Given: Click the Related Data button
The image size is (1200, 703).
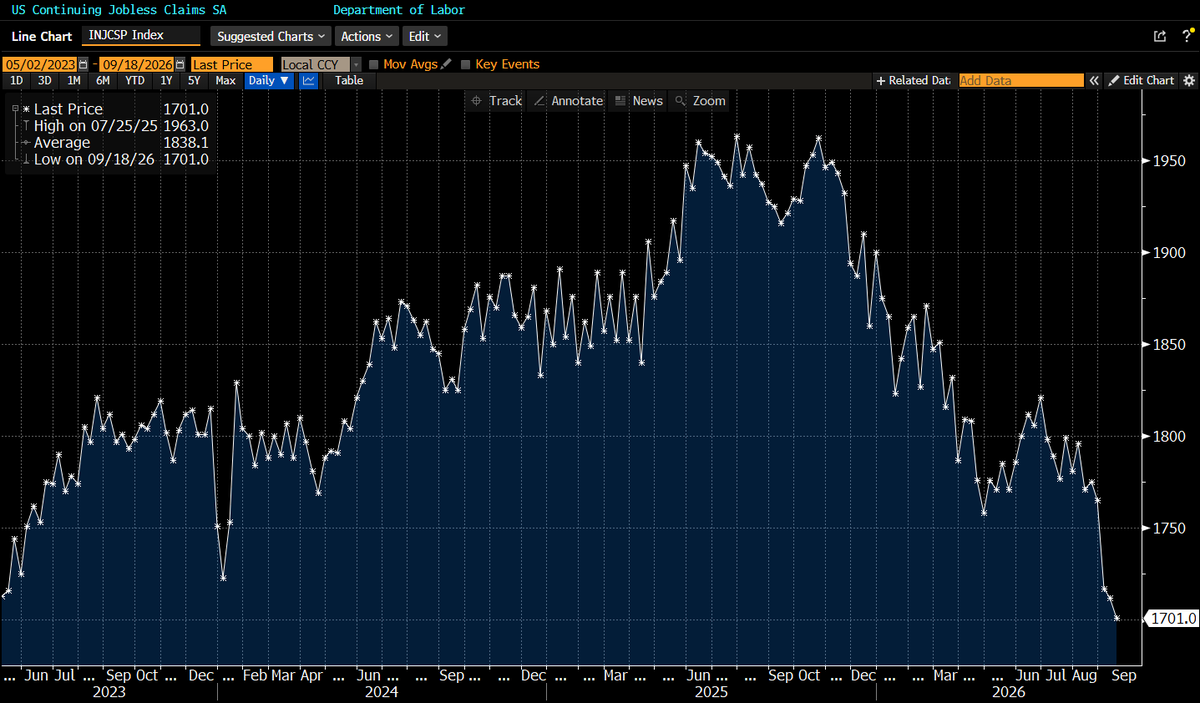Looking at the screenshot, I should [913, 80].
